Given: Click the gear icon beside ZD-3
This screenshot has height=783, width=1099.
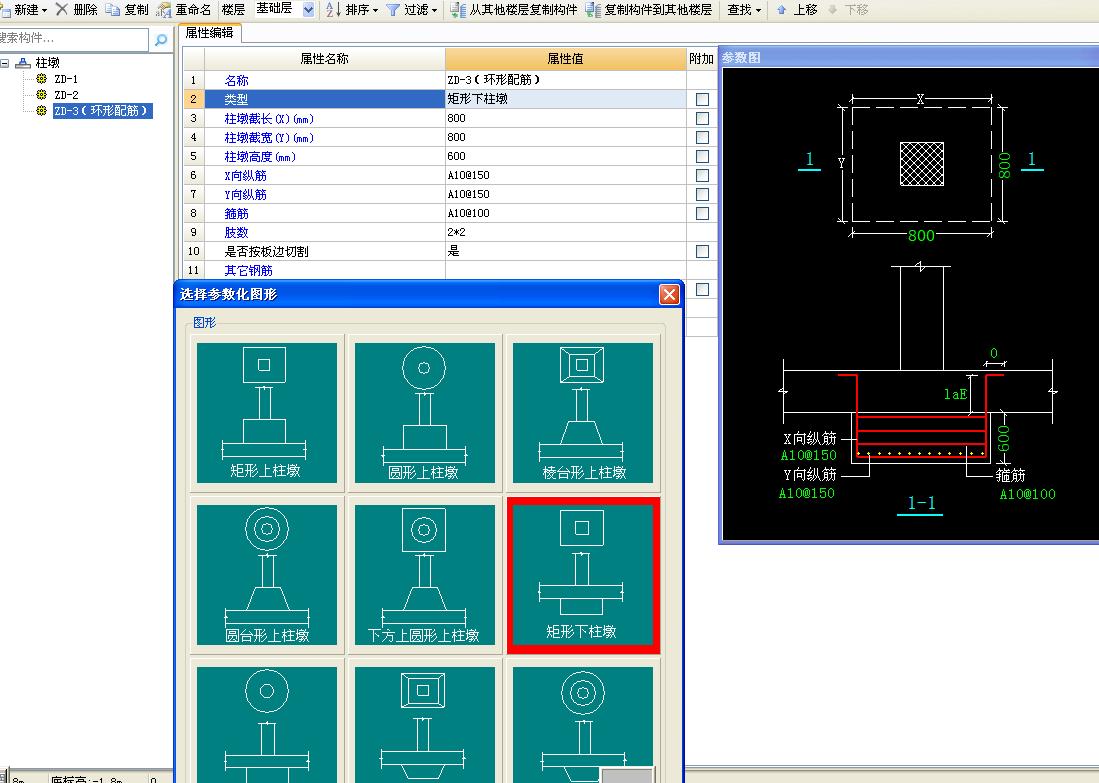Looking at the screenshot, I should coord(41,111).
